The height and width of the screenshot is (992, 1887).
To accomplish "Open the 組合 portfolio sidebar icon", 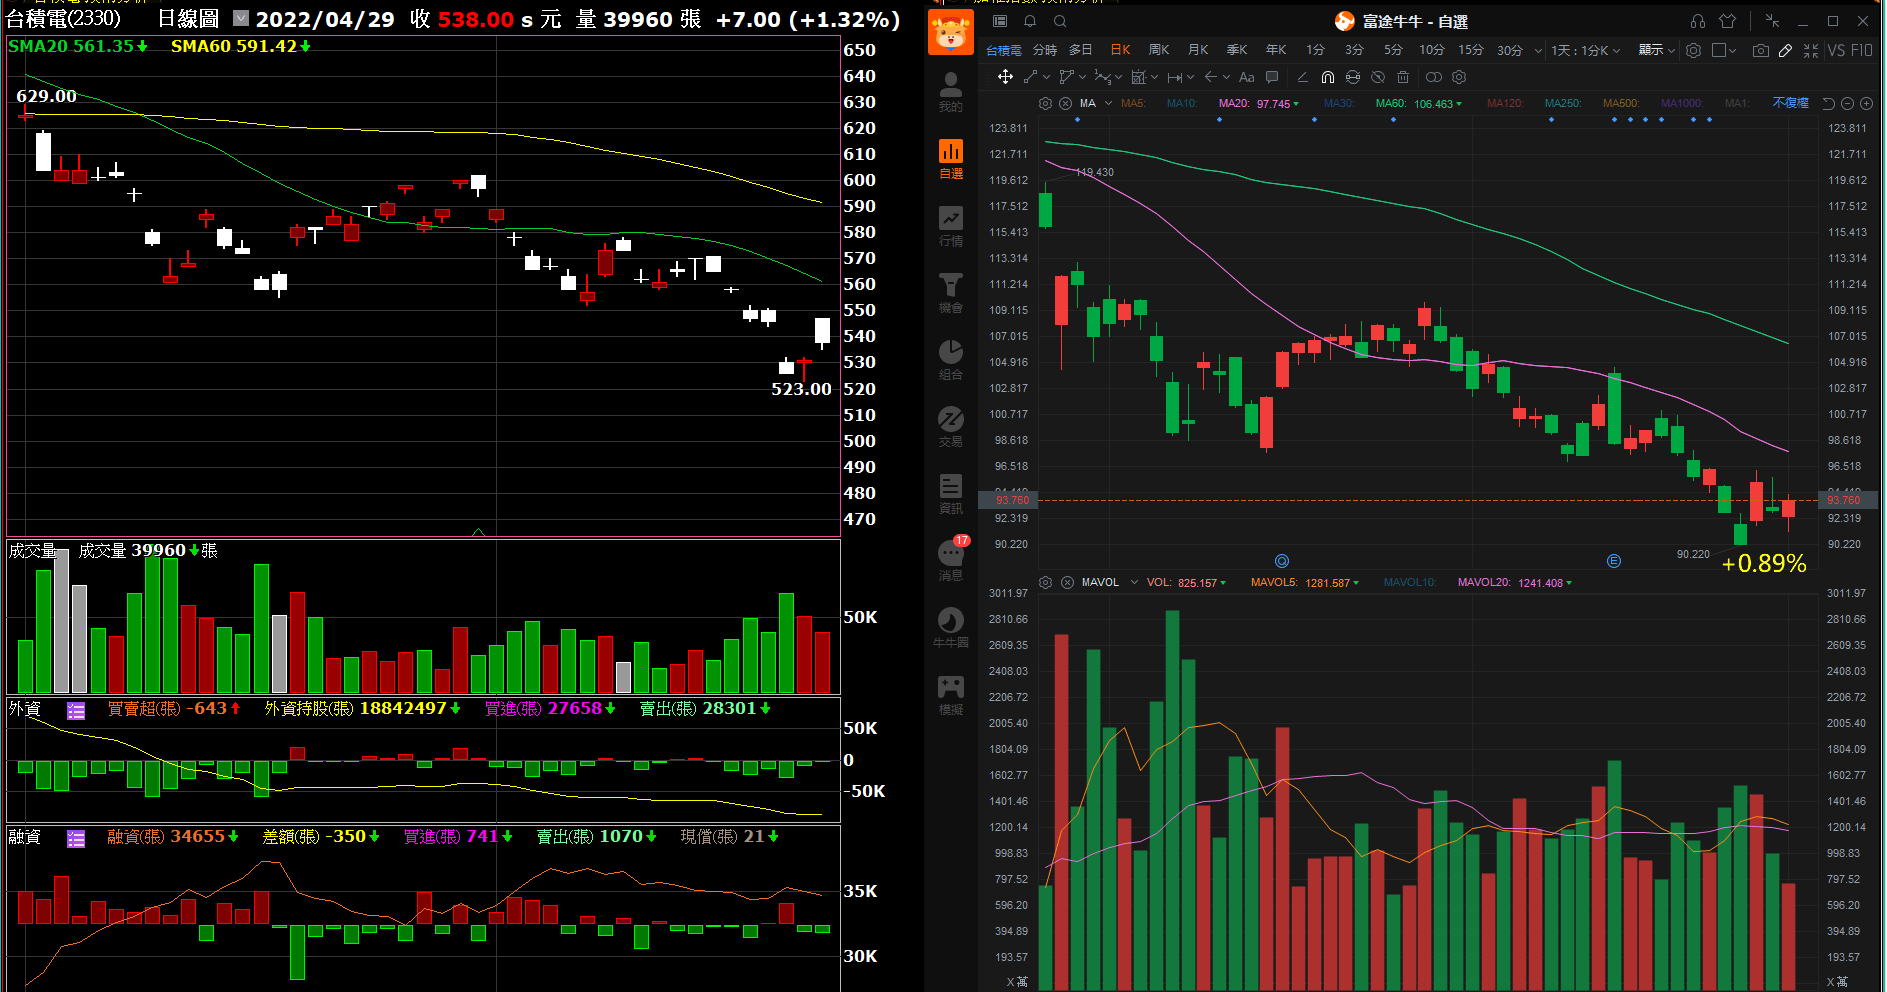I will coord(950,360).
